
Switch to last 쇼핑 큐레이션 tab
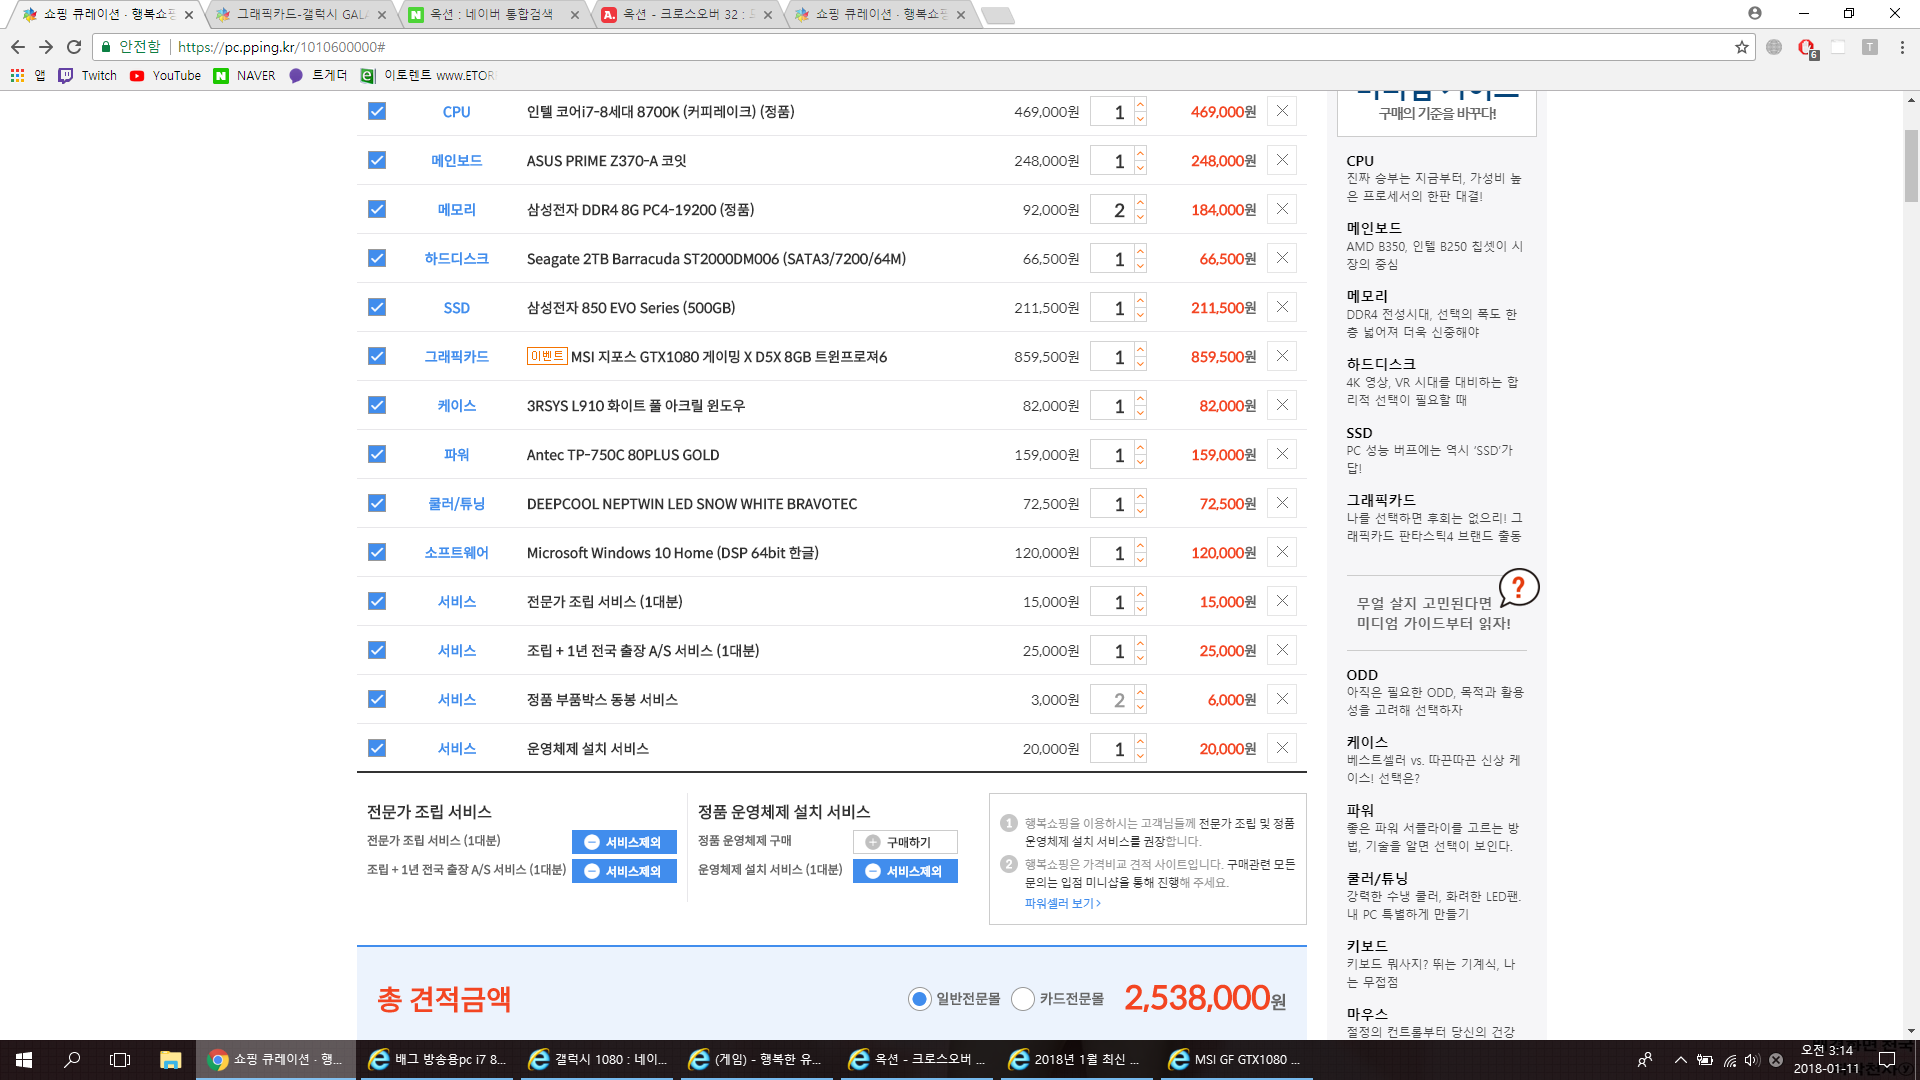click(x=880, y=15)
